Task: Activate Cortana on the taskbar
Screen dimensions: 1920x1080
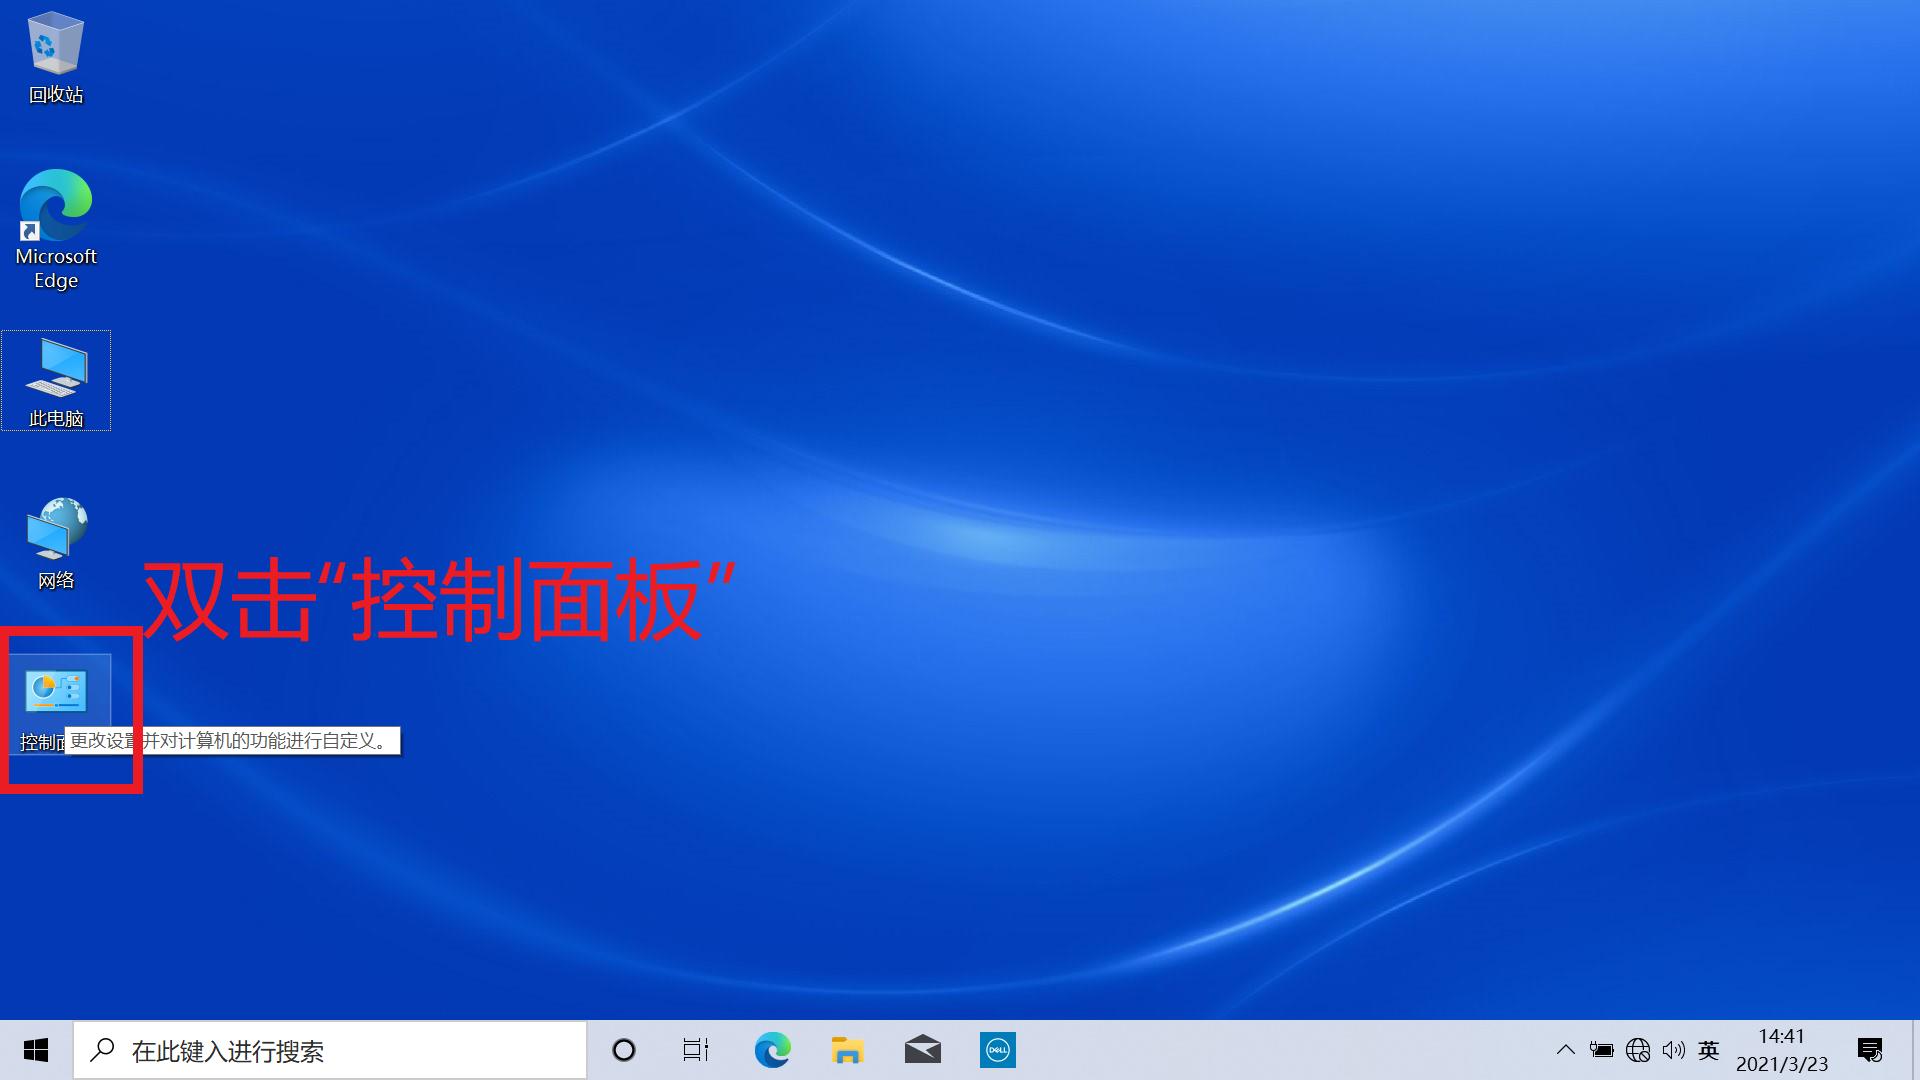Action: pos(624,1050)
